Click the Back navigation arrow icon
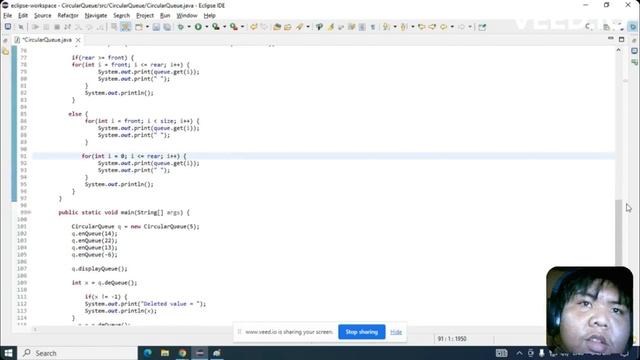Image resolution: width=640 pixels, height=360 pixels. [443, 27]
